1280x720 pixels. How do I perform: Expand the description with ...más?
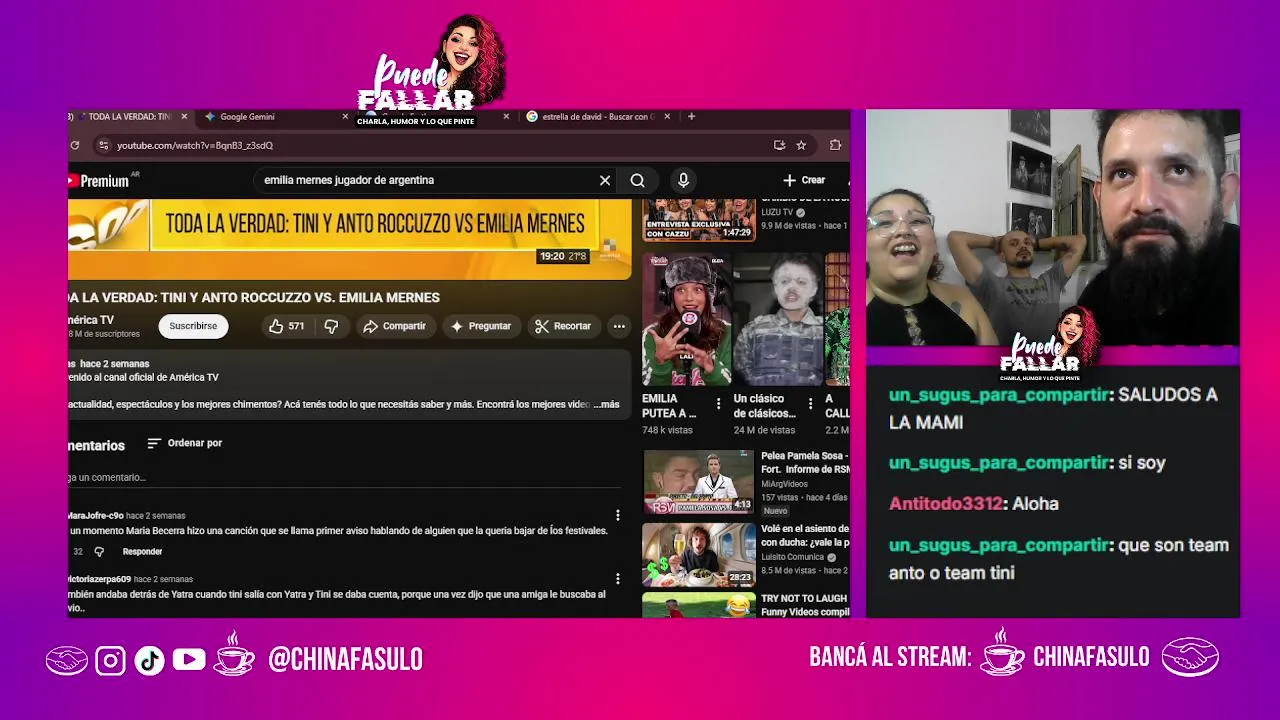click(x=606, y=405)
